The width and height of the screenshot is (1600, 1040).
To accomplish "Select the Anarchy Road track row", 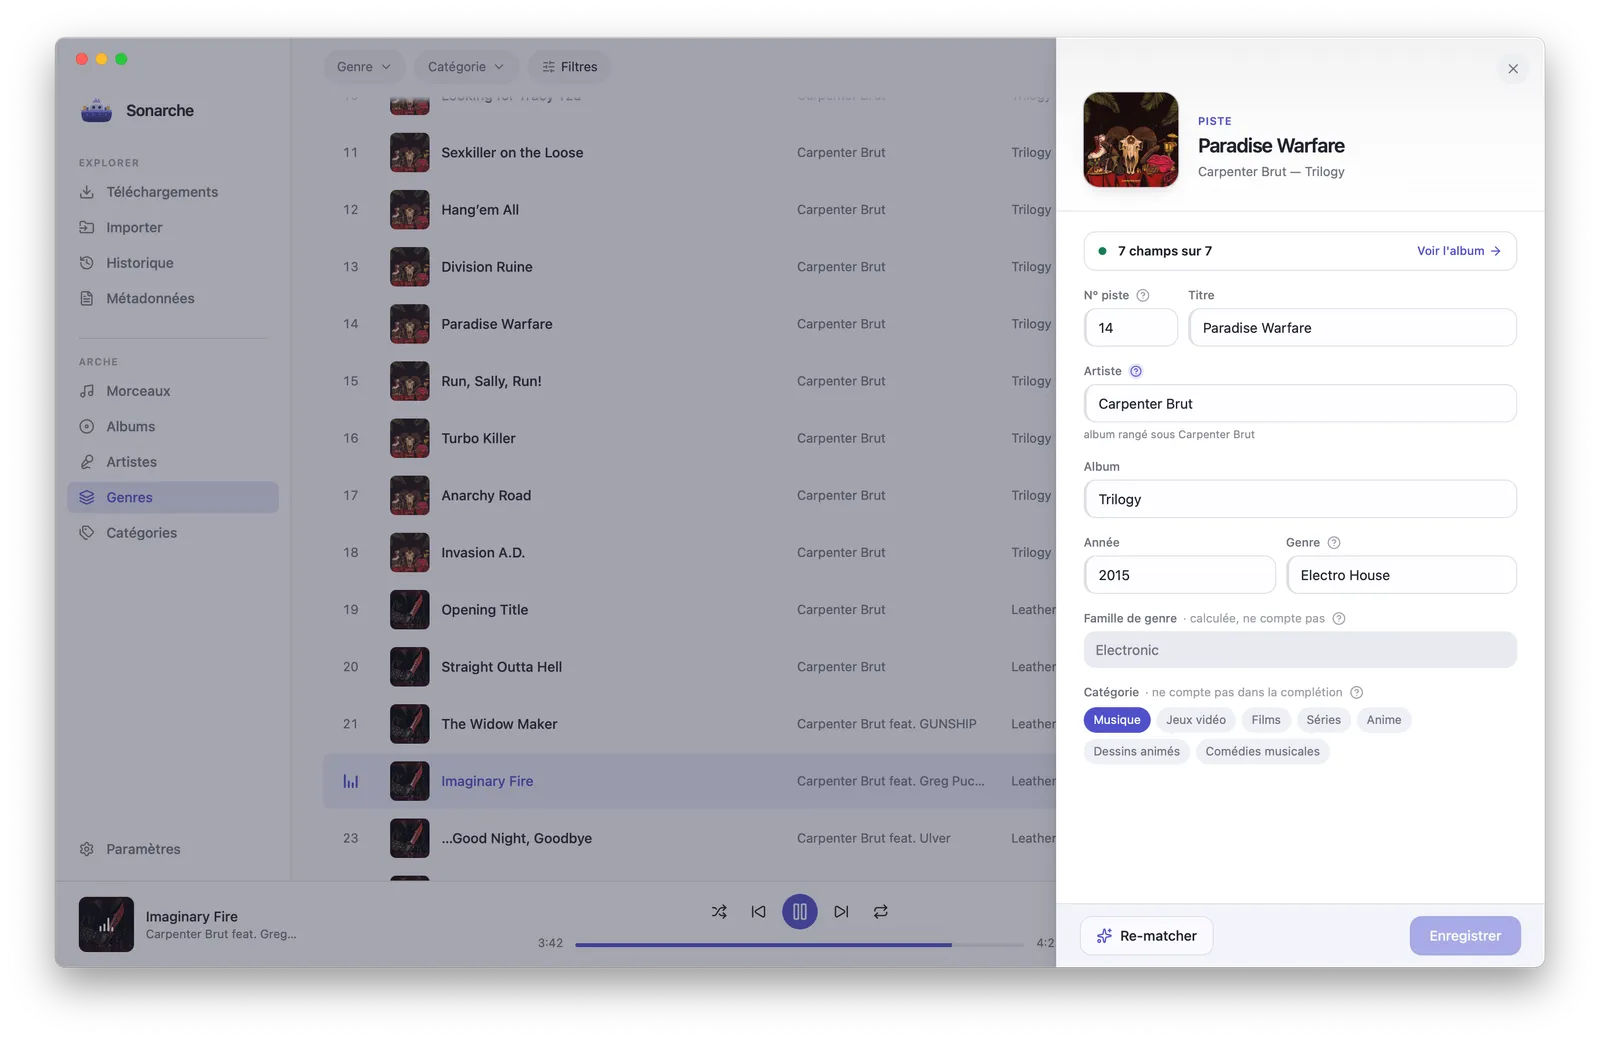I will pyautogui.click(x=689, y=496).
